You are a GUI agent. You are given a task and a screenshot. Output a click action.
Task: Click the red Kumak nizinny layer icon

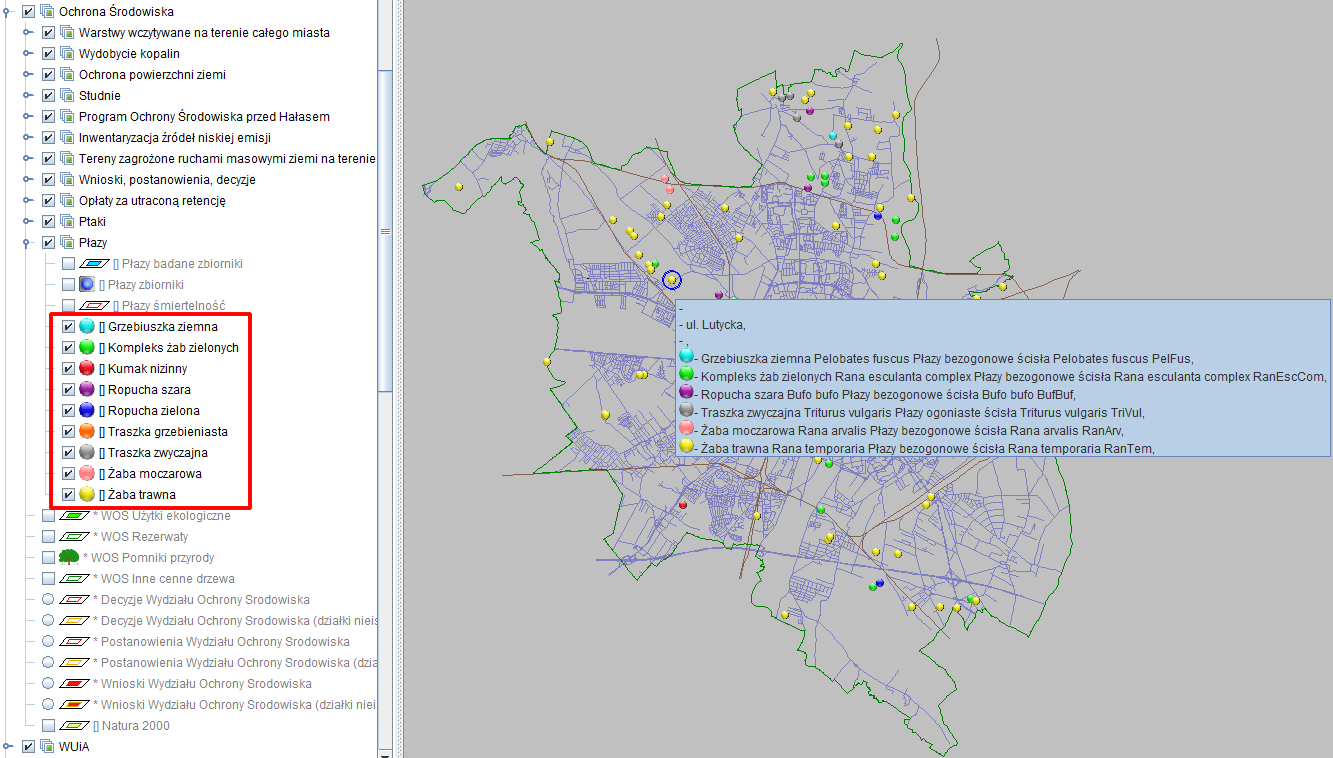point(86,368)
